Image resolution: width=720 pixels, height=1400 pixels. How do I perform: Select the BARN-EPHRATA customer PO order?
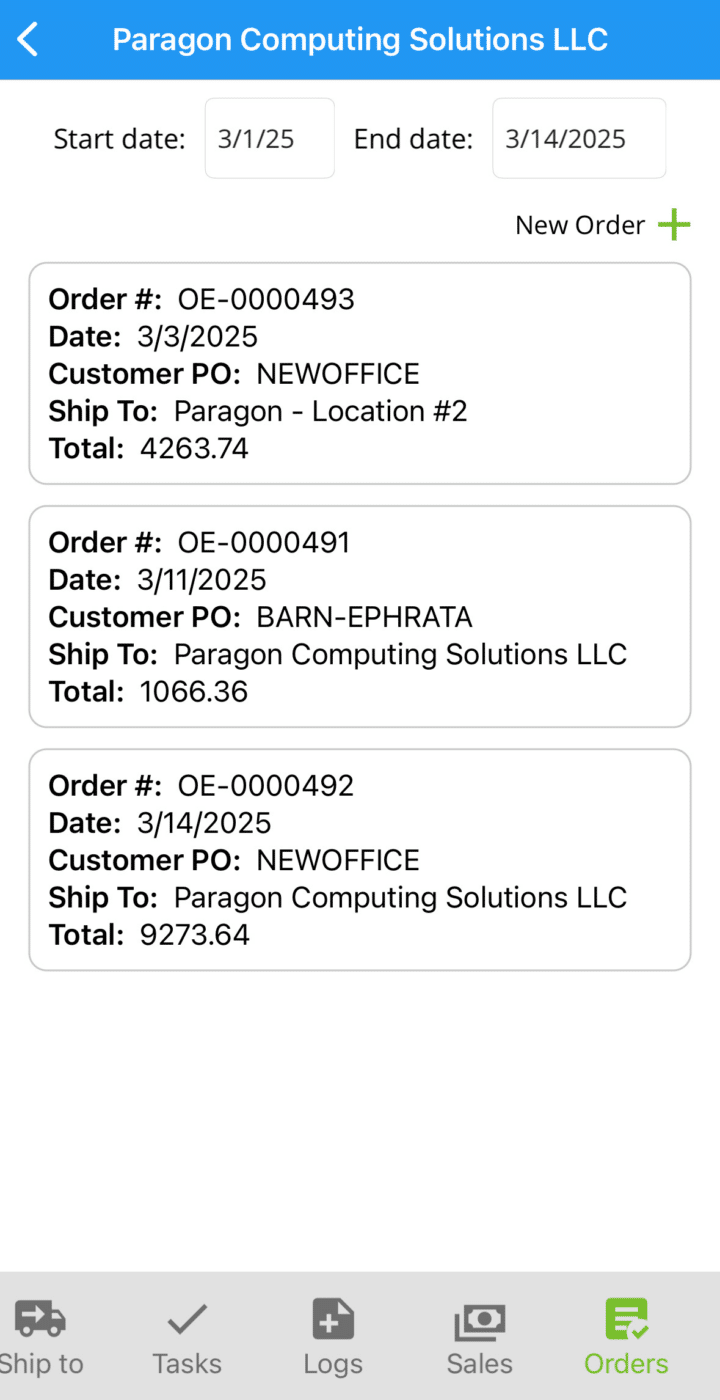coord(360,616)
